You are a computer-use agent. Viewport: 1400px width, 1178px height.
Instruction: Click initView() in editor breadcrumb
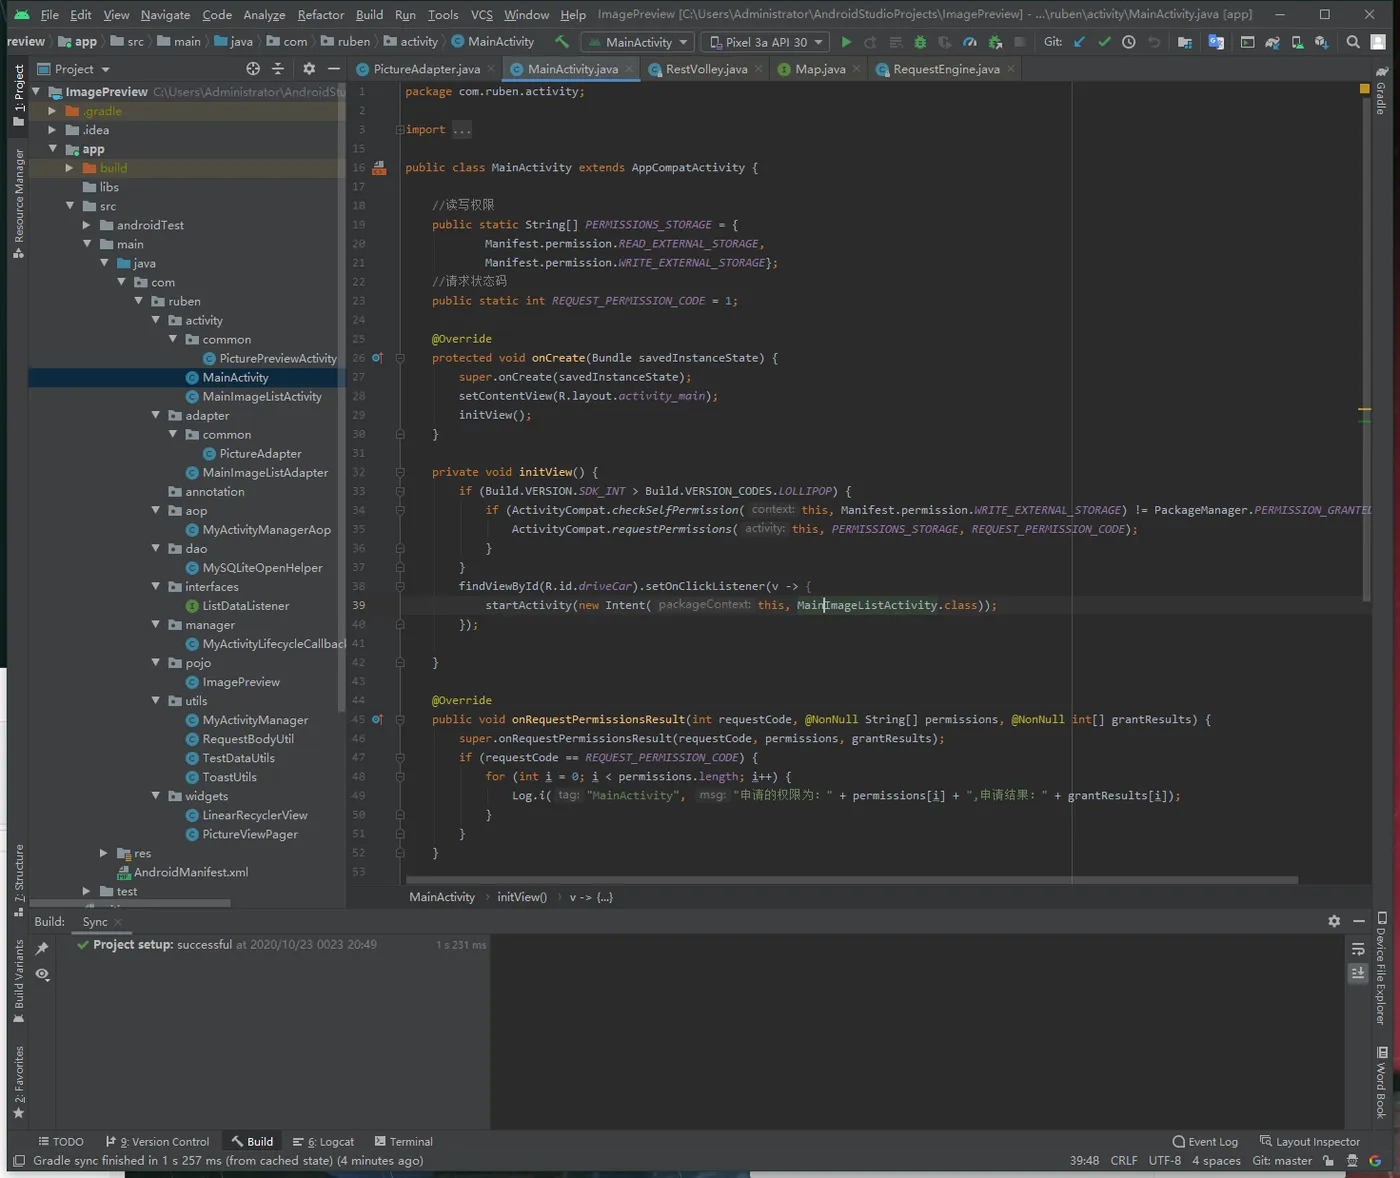(522, 897)
